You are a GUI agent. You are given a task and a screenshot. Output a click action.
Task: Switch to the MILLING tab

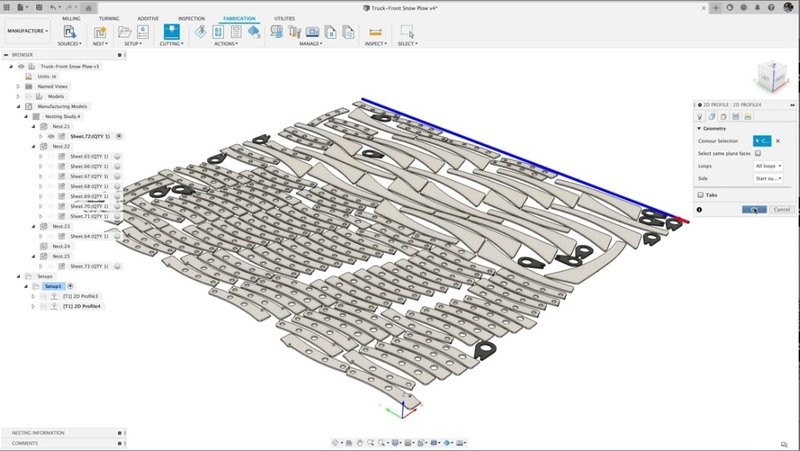pyautogui.click(x=72, y=19)
